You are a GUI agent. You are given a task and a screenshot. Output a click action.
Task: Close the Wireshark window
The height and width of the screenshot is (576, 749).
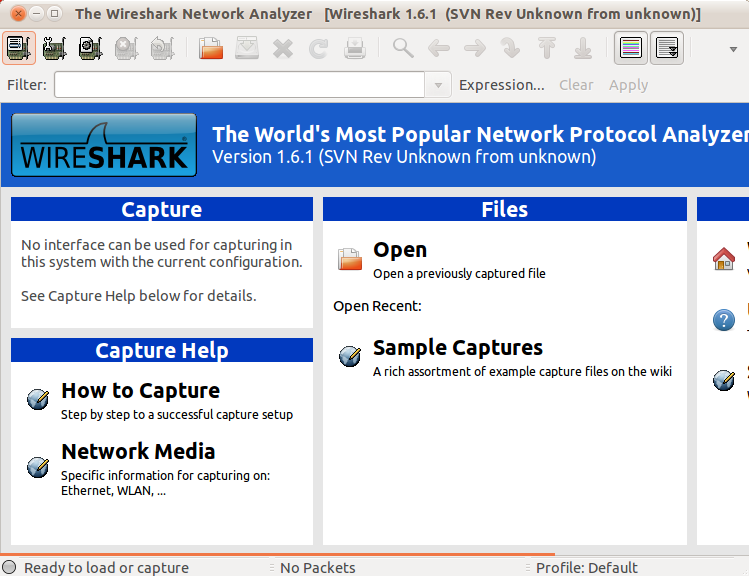(18, 13)
